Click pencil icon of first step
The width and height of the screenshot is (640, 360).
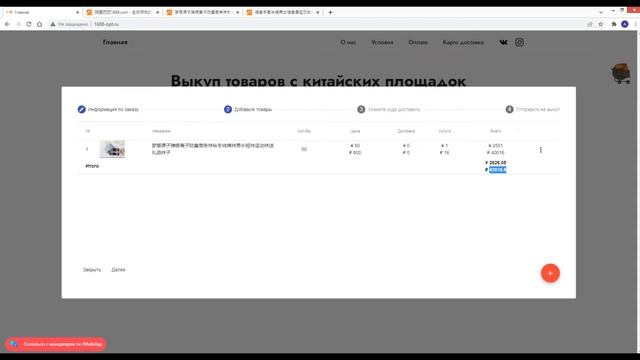pos(82,109)
